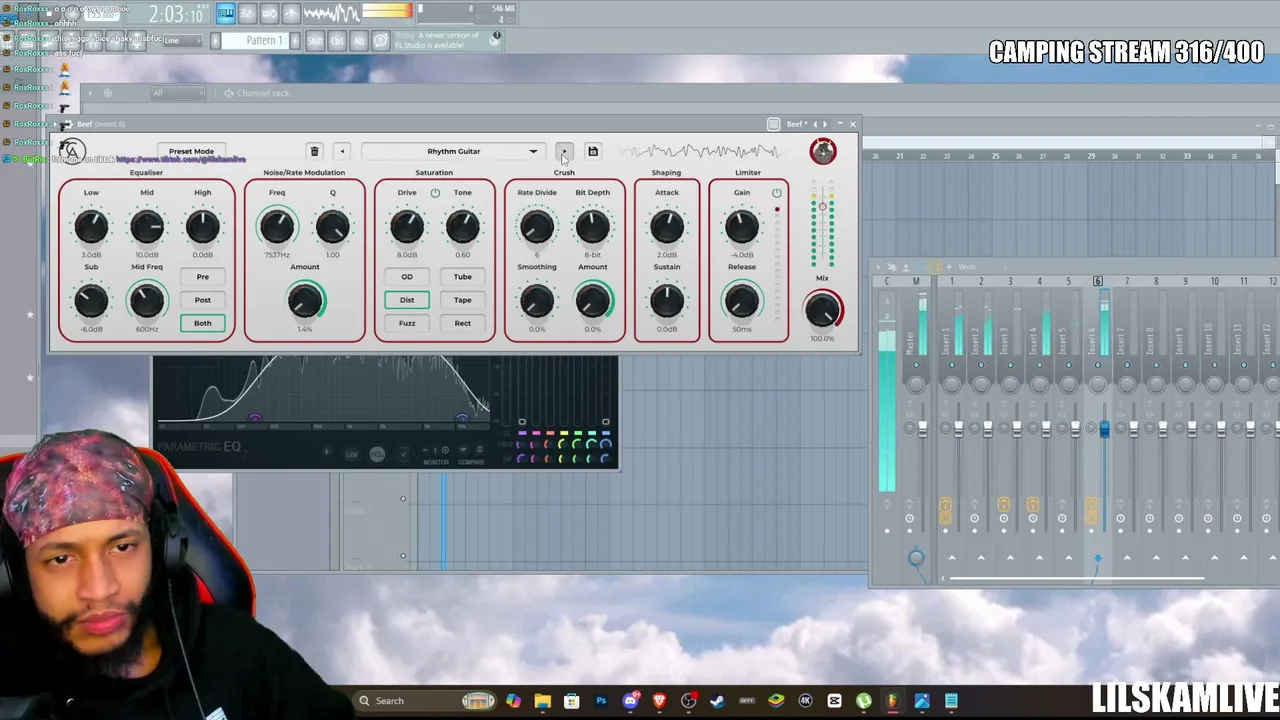Click the Equaliser High knob

pos(202,227)
